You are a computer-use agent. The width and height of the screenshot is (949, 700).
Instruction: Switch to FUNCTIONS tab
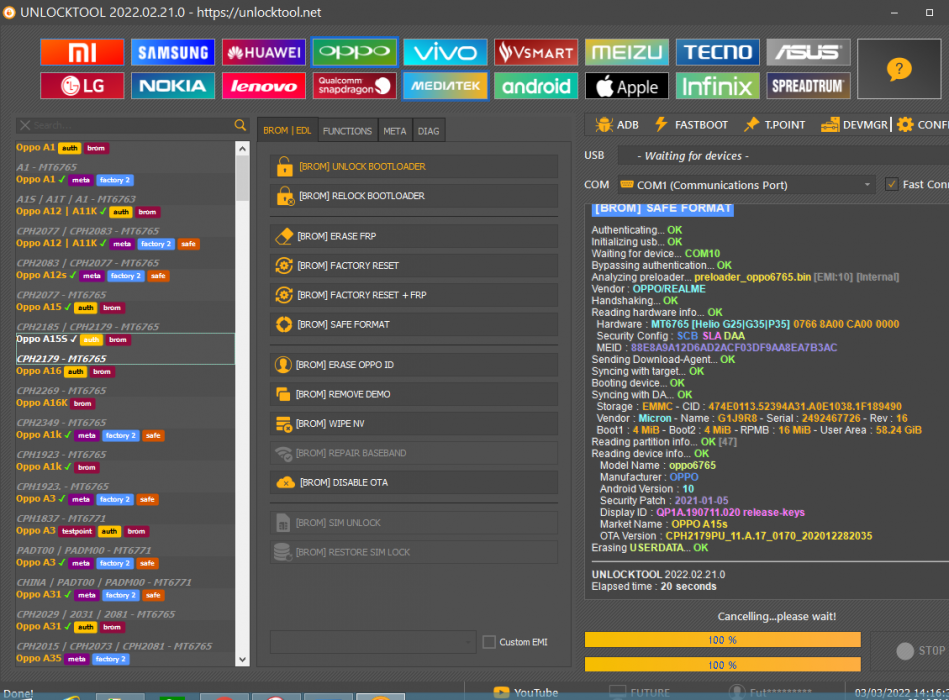coord(347,131)
